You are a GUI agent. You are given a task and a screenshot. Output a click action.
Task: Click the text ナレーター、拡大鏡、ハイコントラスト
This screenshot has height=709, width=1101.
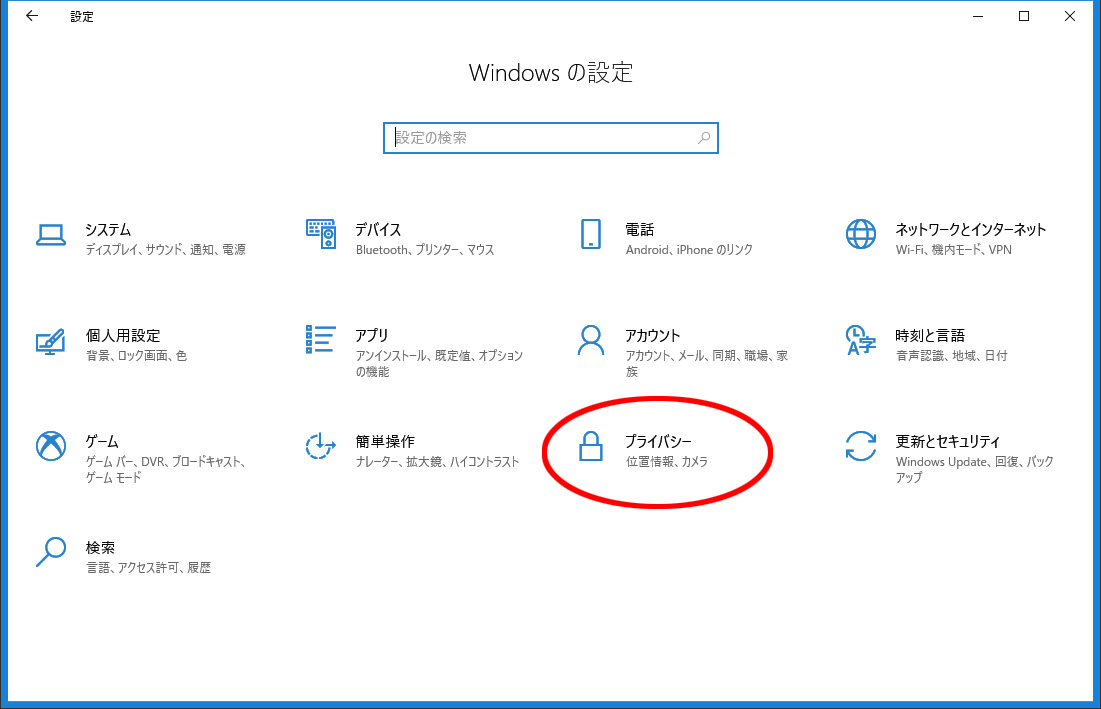pos(437,462)
